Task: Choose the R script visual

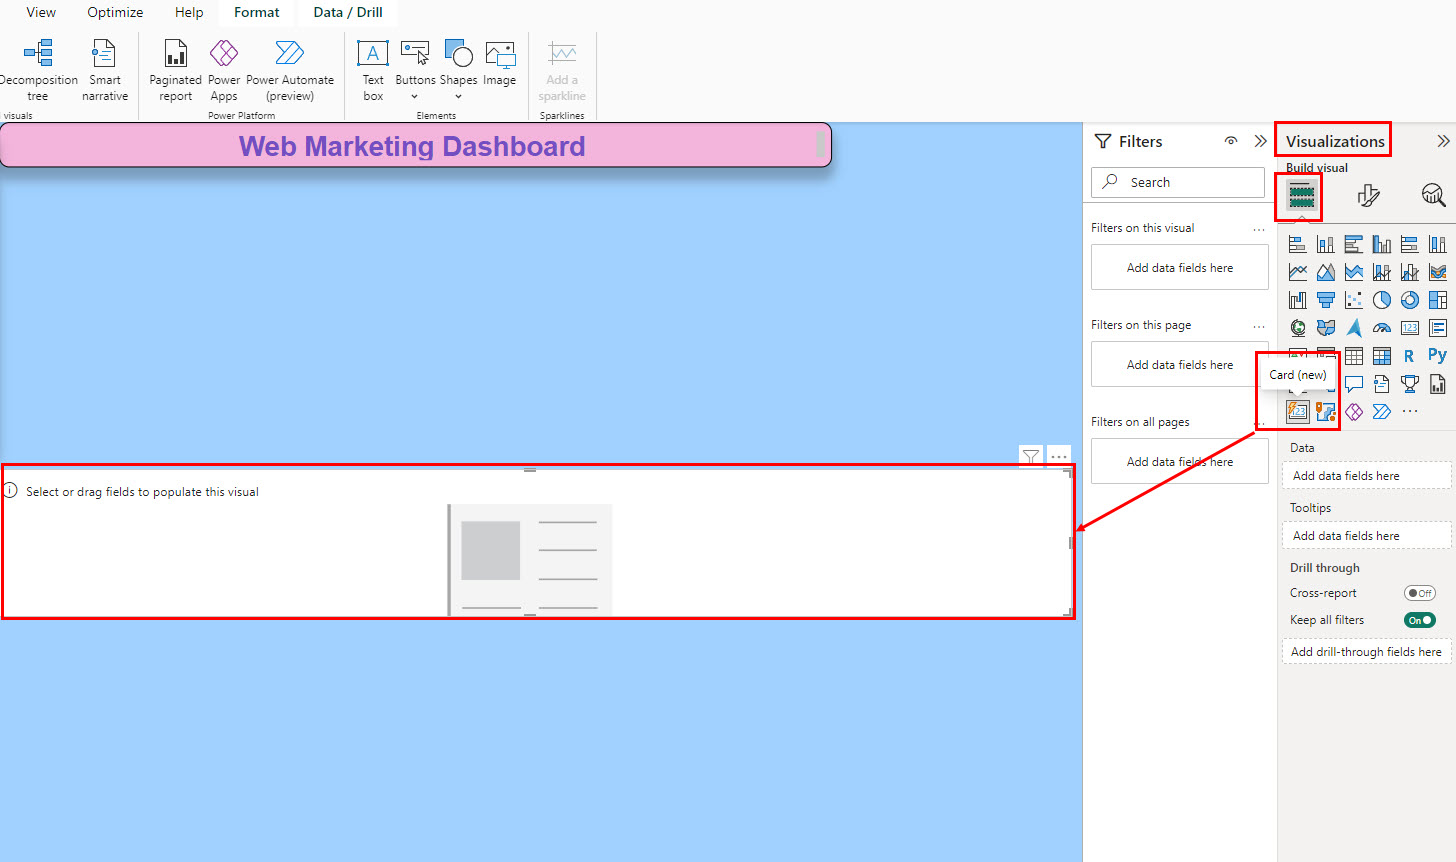Action: 1410,356
